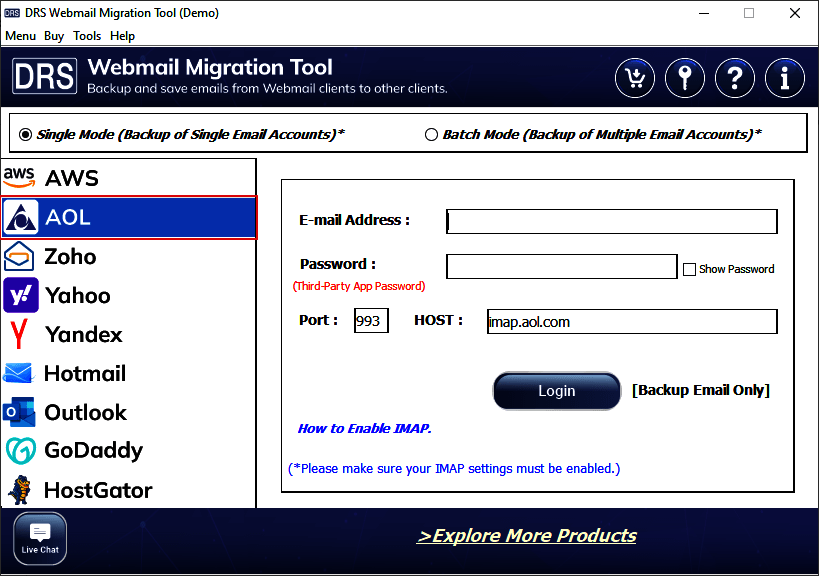Choose Zoho in the client list
819x576 pixels.
tap(128, 257)
